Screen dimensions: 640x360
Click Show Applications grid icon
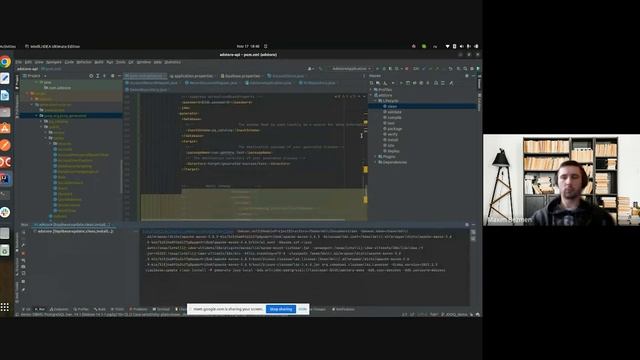coord(4,307)
